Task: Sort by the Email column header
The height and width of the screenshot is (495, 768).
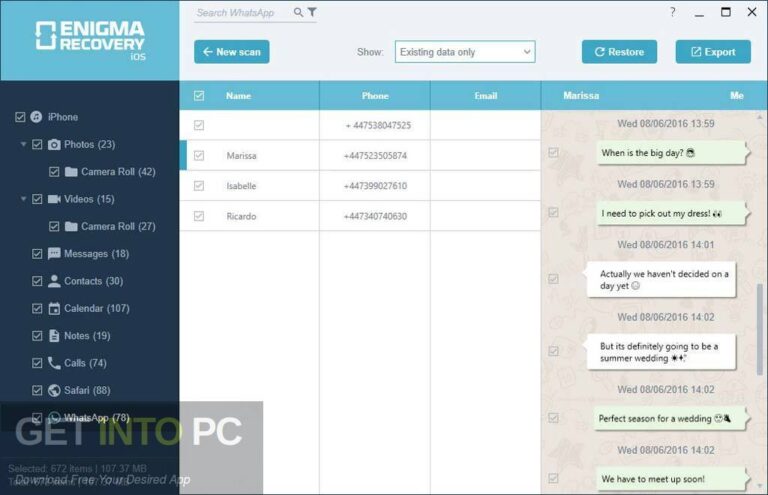Action: [486, 96]
